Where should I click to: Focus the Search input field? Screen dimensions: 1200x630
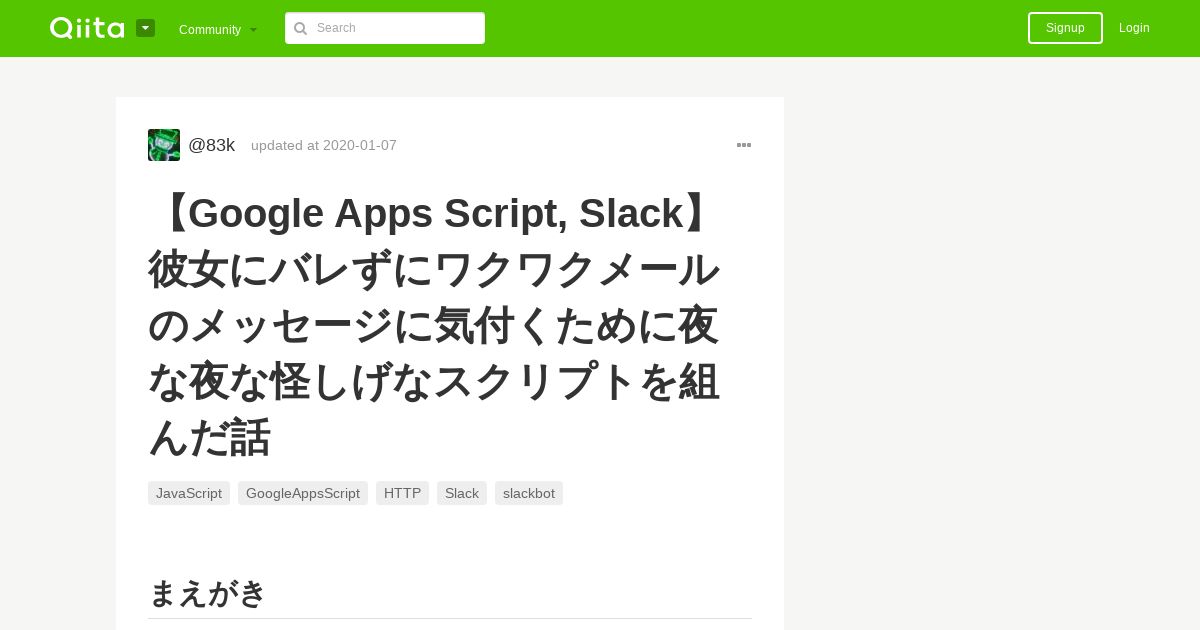pyautogui.click(x=385, y=28)
